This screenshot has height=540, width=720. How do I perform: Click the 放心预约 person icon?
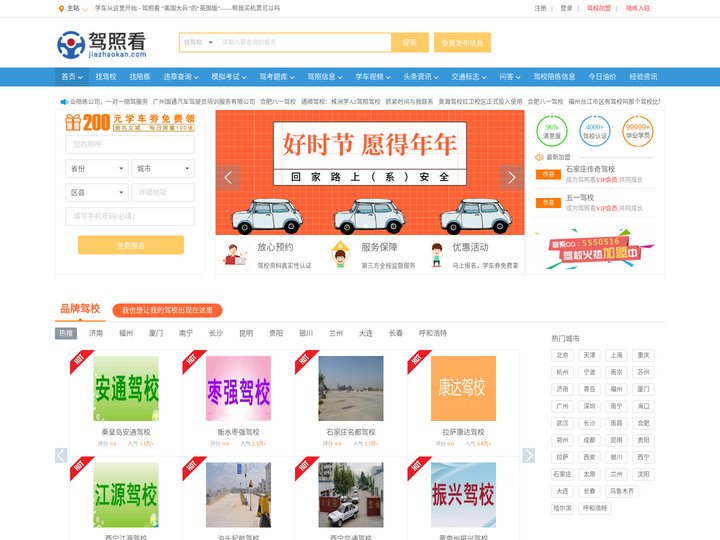[x=235, y=255]
